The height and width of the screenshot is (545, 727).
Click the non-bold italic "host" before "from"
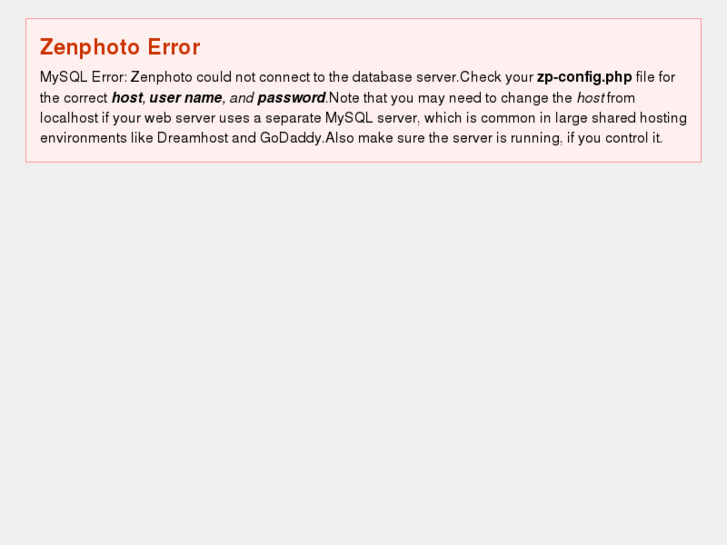pos(590,98)
